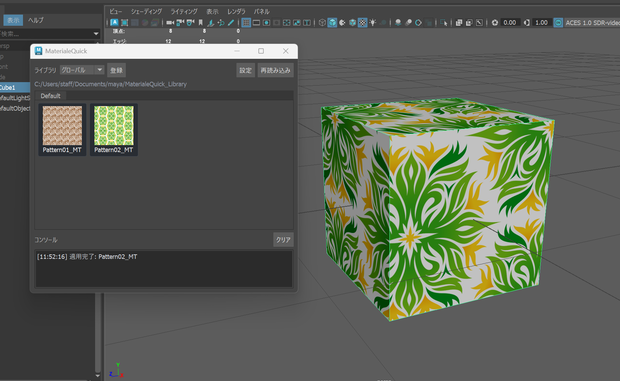Click the camera Bookmarks icon
Image resolution: width=620 pixels, height=381 pixels.
200,23
